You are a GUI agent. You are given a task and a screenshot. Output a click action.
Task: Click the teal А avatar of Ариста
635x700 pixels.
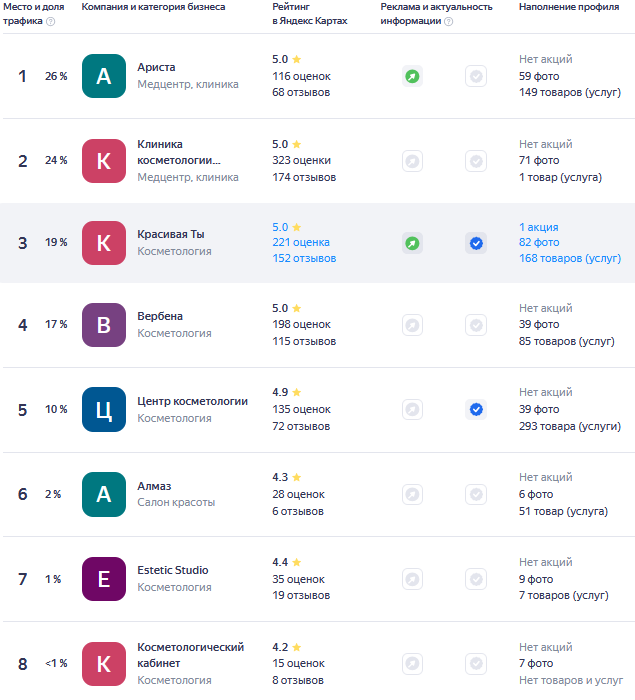click(104, 76)
